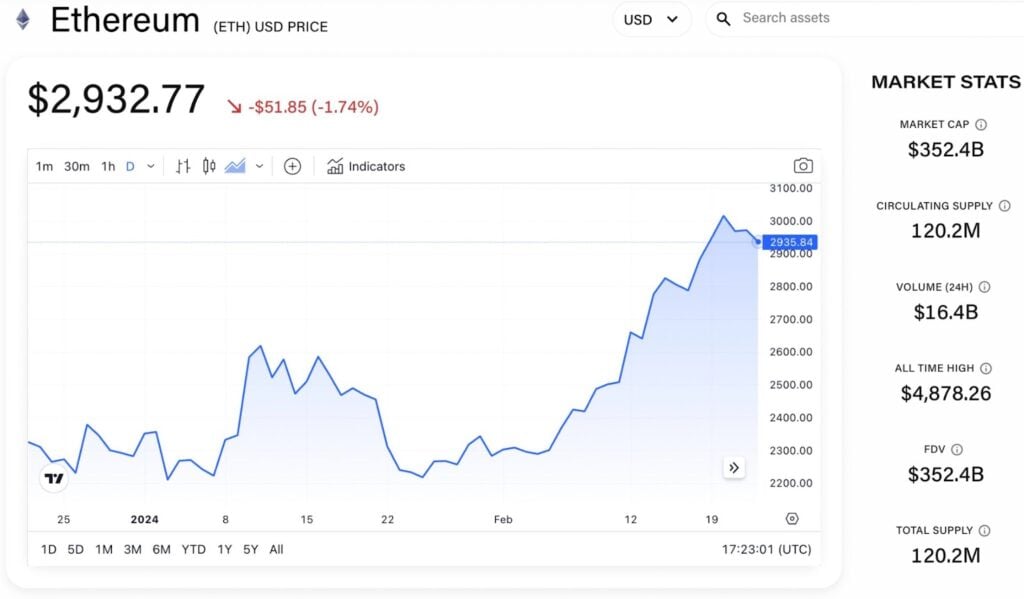The image size is (1024, 599).
Task: Show info for Market Cap
Action: click(981, 124)
